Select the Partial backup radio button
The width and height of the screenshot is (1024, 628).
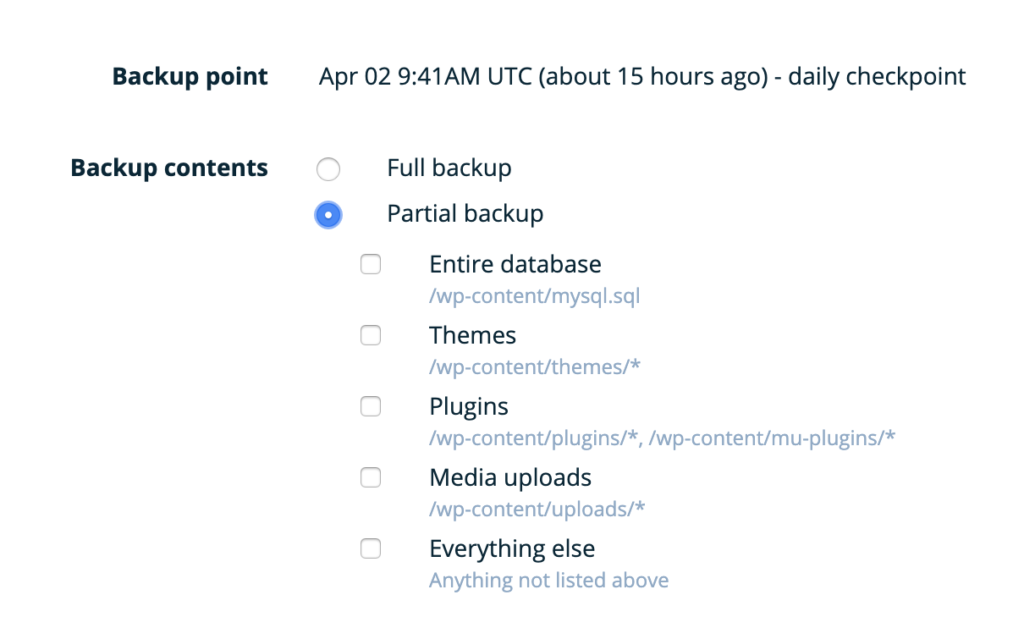point(328,215)
